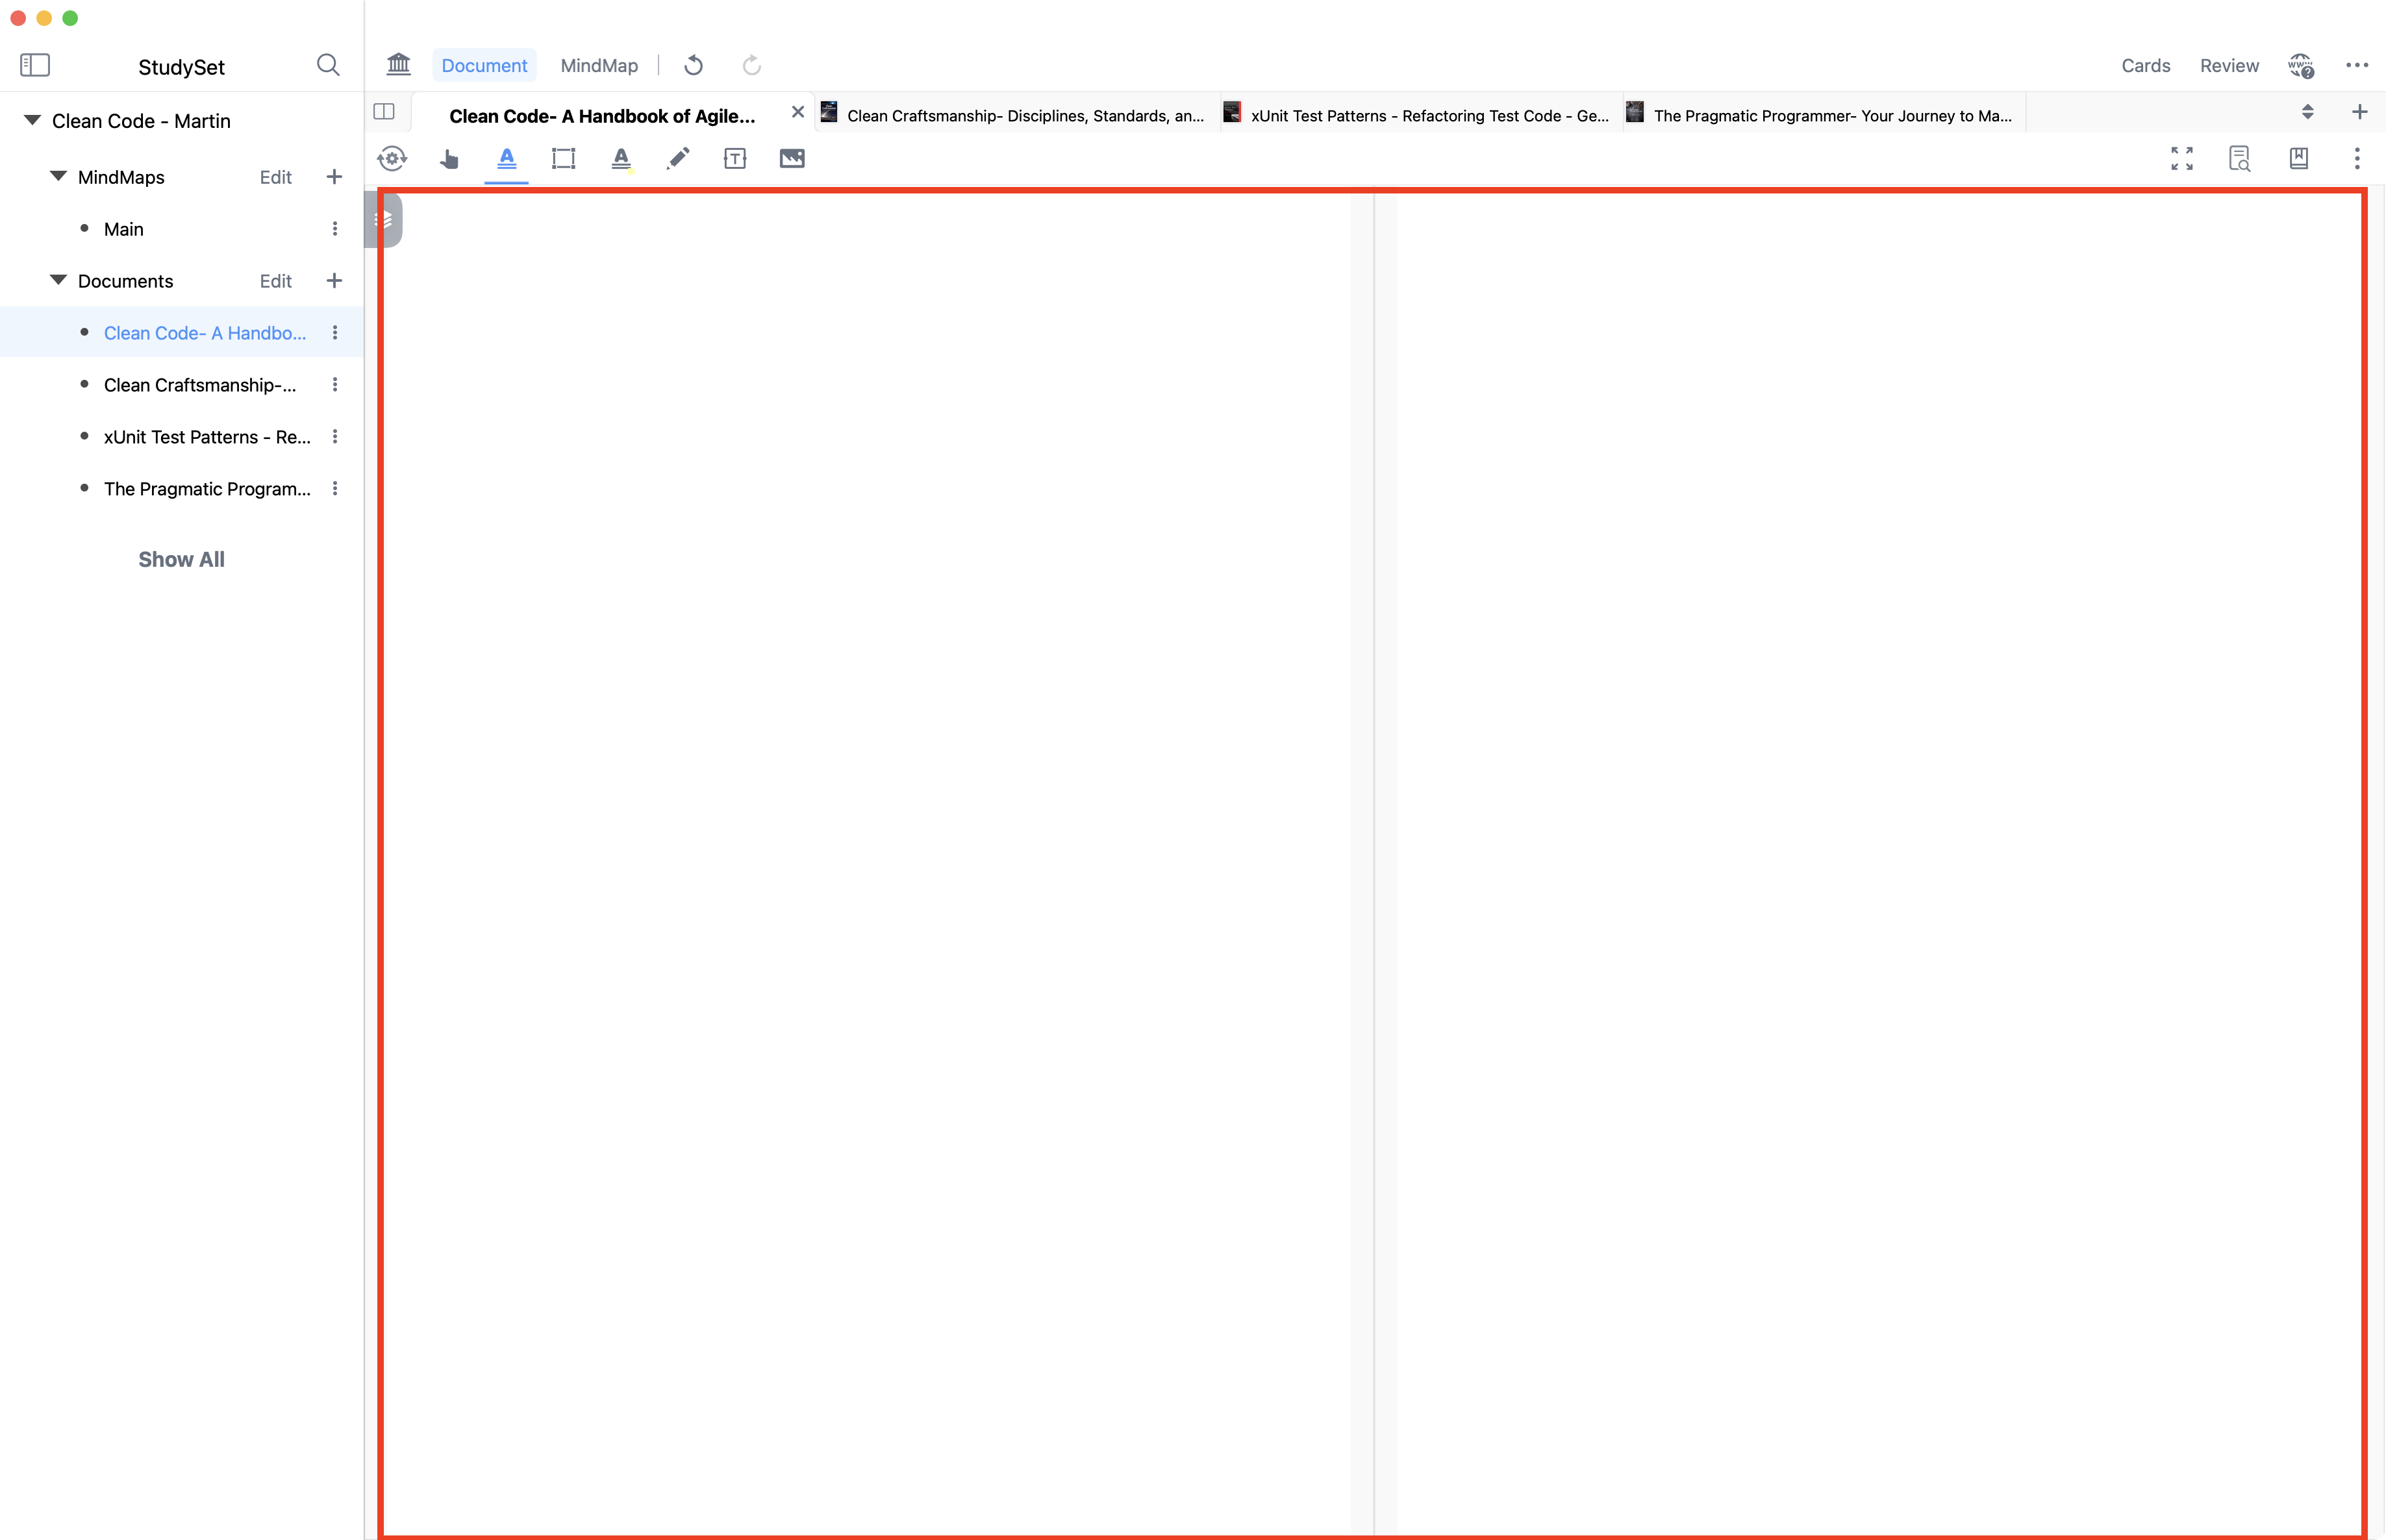Open the bookmark panel icon
2386x1540 pixels.
[x=2298, y=159]
